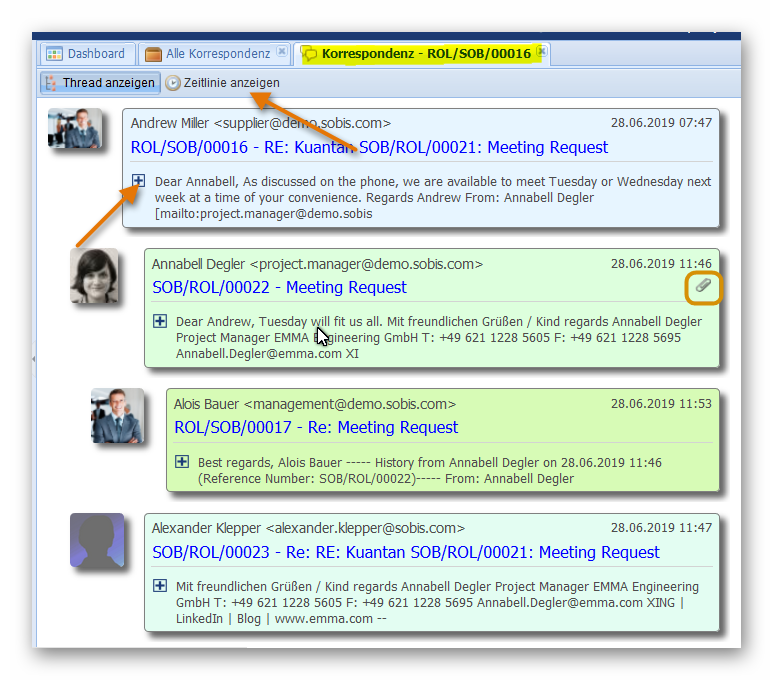Image resolution: width=773 pixels, height=680 pixels.
Task: Click Alexander Klepper's placeholder avatar
Action: tap(97, 541)
